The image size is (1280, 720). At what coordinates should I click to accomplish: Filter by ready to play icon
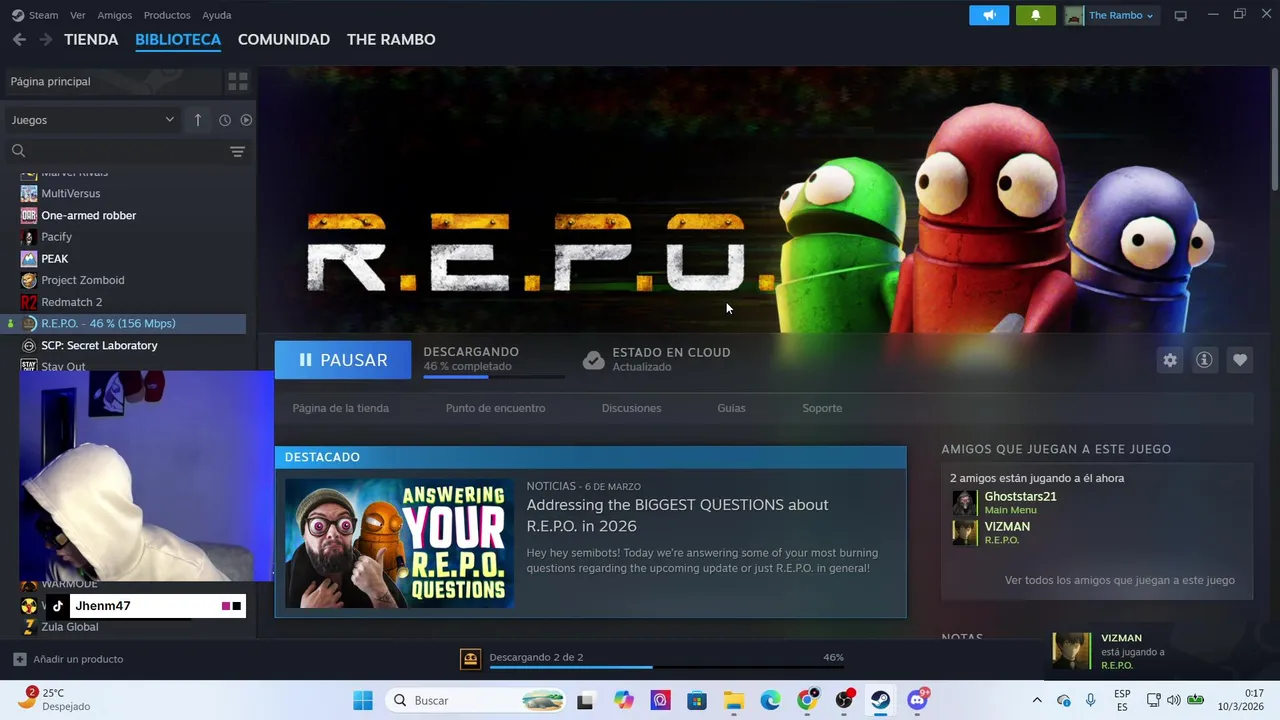click(246, 120)
